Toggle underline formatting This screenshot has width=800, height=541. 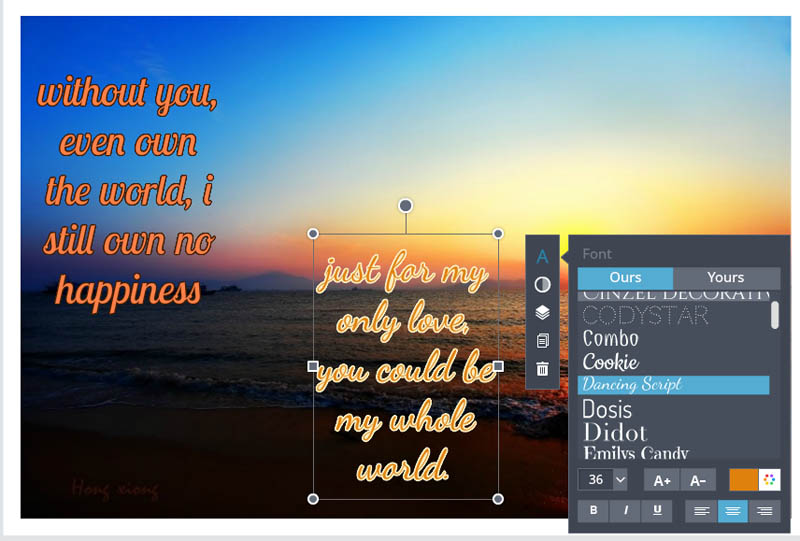pyautogui.click(x=657, y=510)
